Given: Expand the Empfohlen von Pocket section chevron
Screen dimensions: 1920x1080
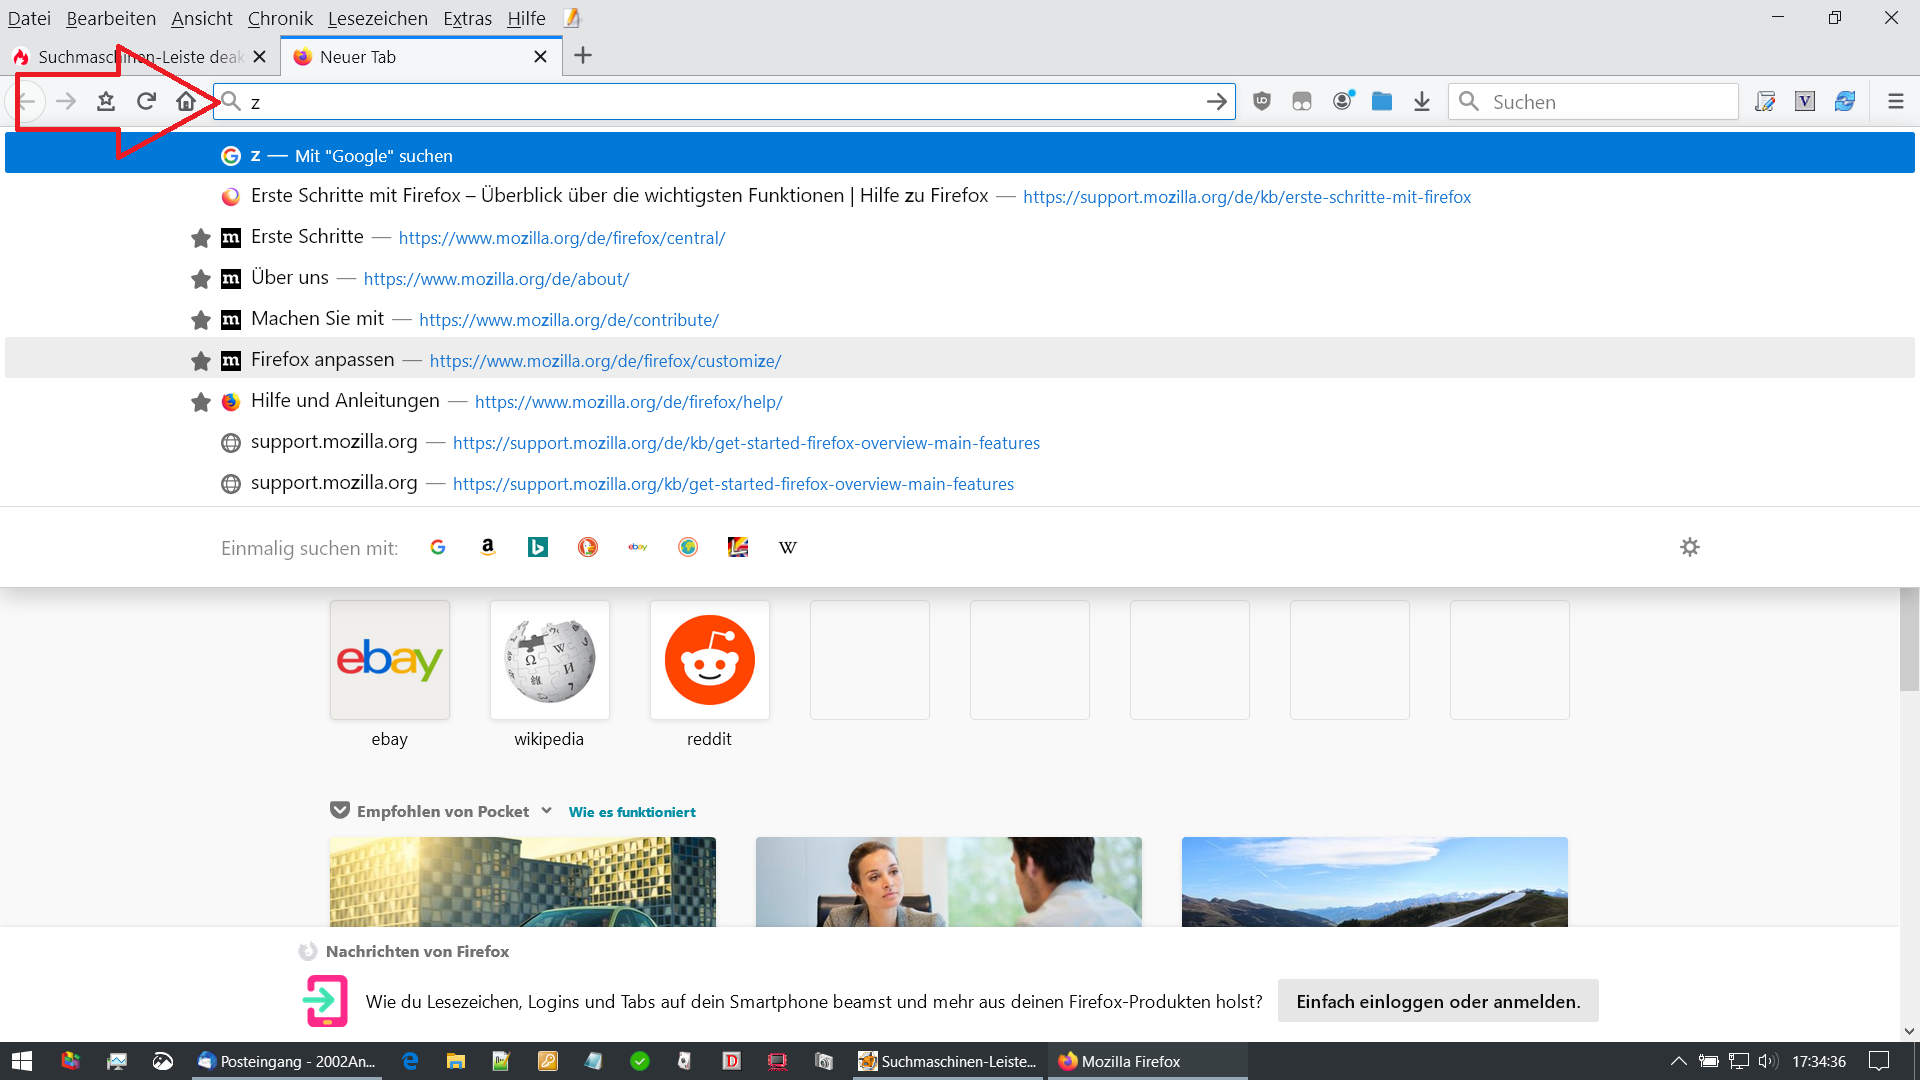Looking at the screenshot, I should click(x=547, y=810).
